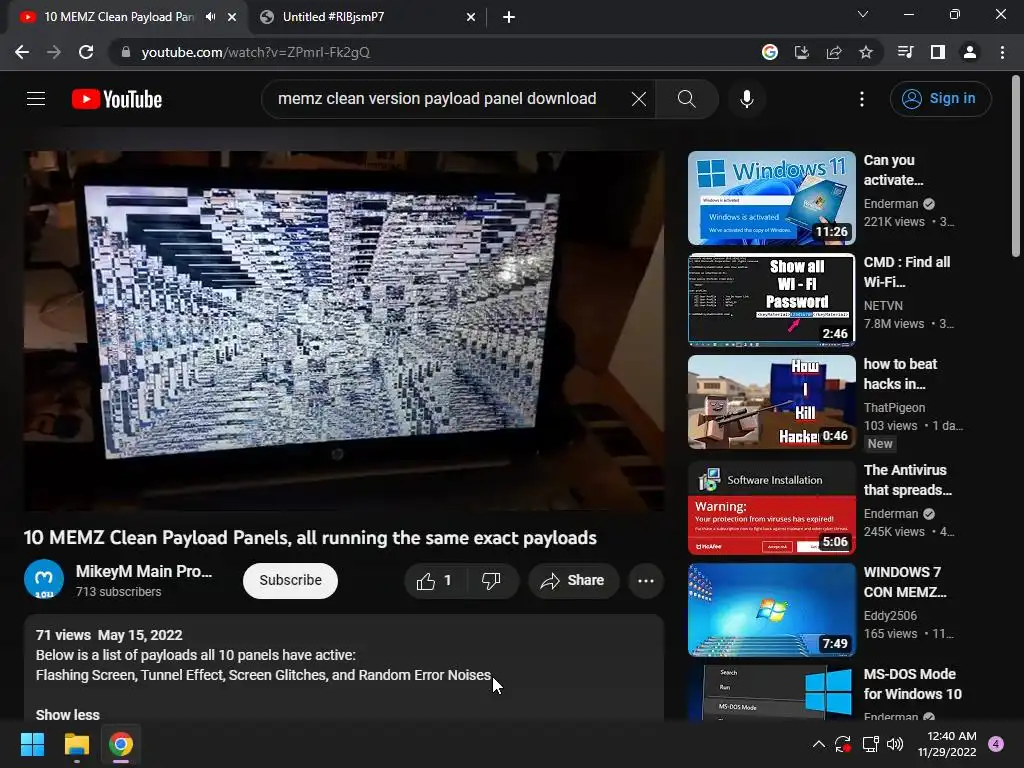Click the video player to pause

(344, 331)
